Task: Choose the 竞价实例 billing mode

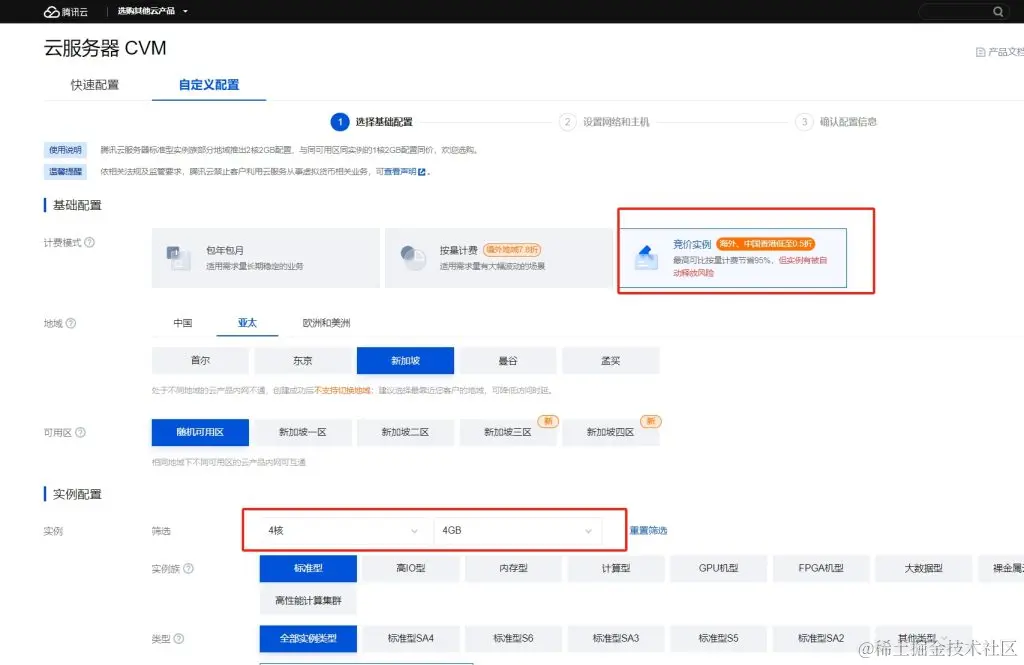Action: pos(733,258)
